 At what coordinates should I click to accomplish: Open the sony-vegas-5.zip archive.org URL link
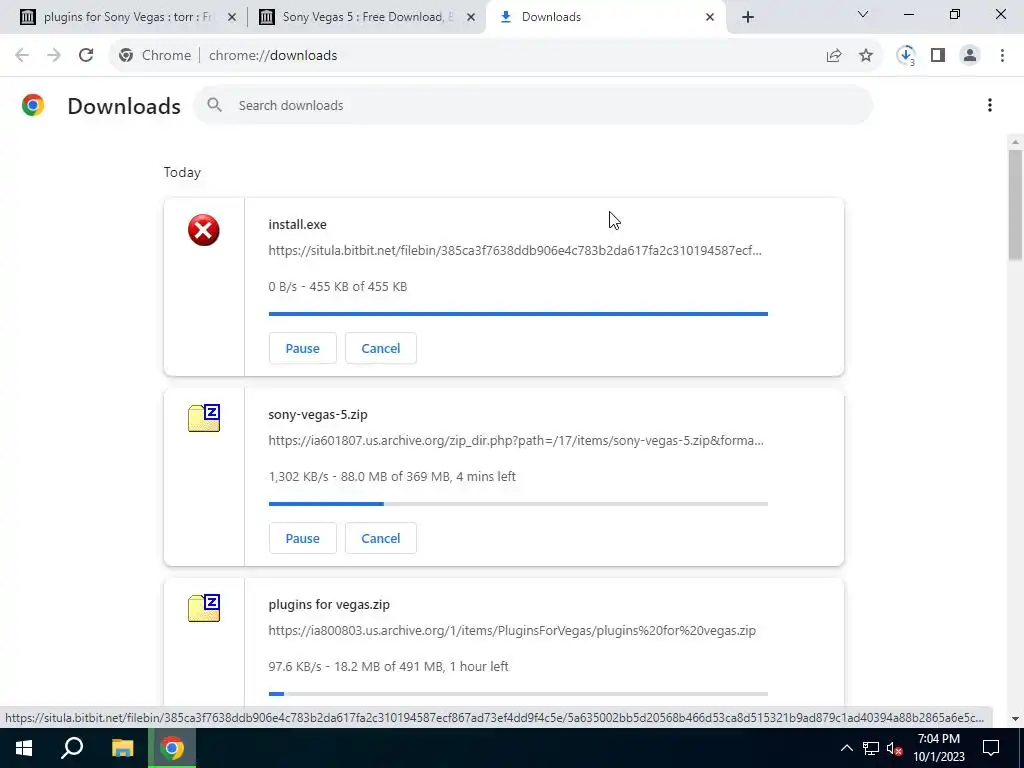point(516,440)
